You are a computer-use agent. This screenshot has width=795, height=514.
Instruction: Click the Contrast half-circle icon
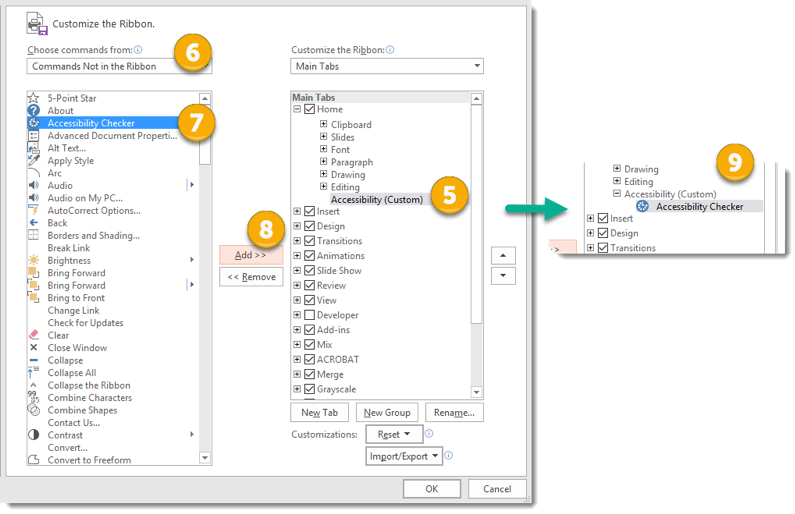pos(34,435)
